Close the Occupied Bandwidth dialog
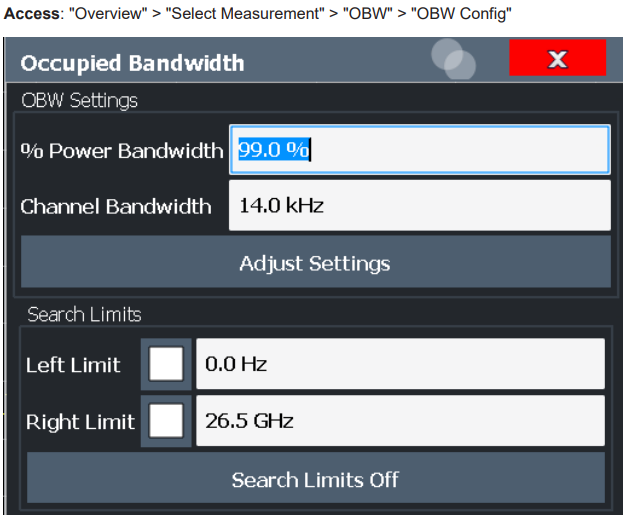Image resolution: width=630 pixels, height=521 pixels. (x=557, y=58)
